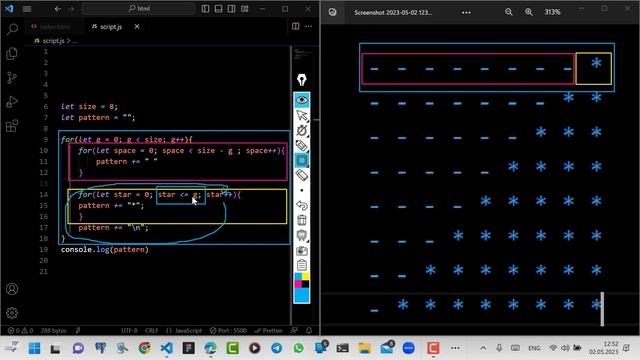640x360 pixels.
Task: Click the VS Code command center search box
Action: click(x=138, y=9)
